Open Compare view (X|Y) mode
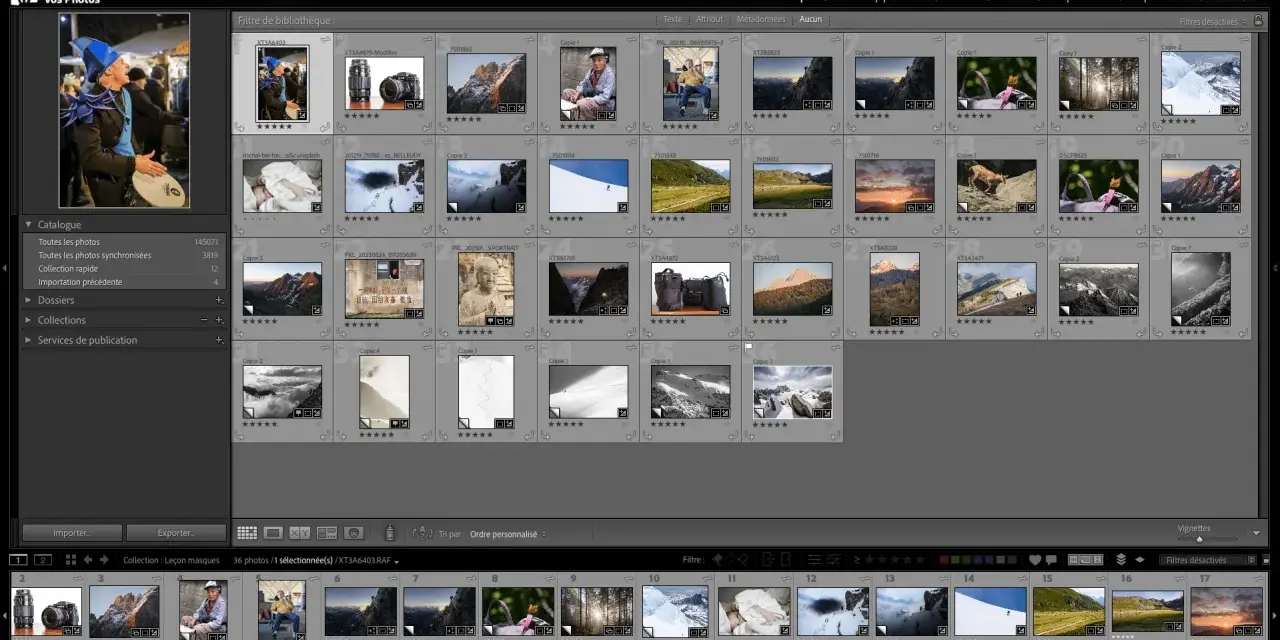 [300, 533]
